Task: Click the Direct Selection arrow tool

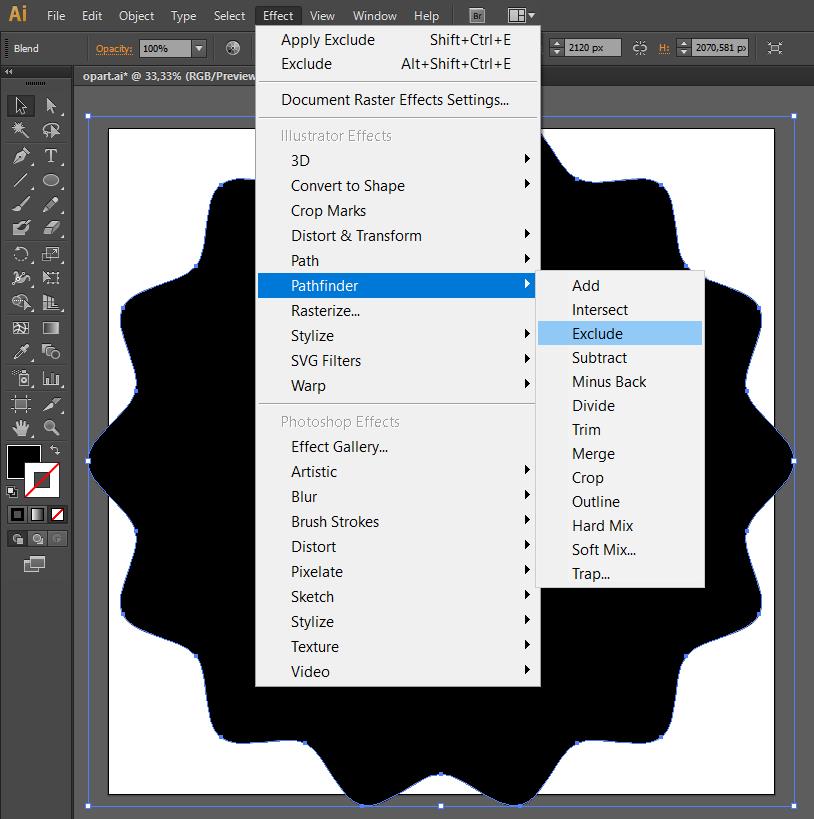Action: [x=51, y=106]
